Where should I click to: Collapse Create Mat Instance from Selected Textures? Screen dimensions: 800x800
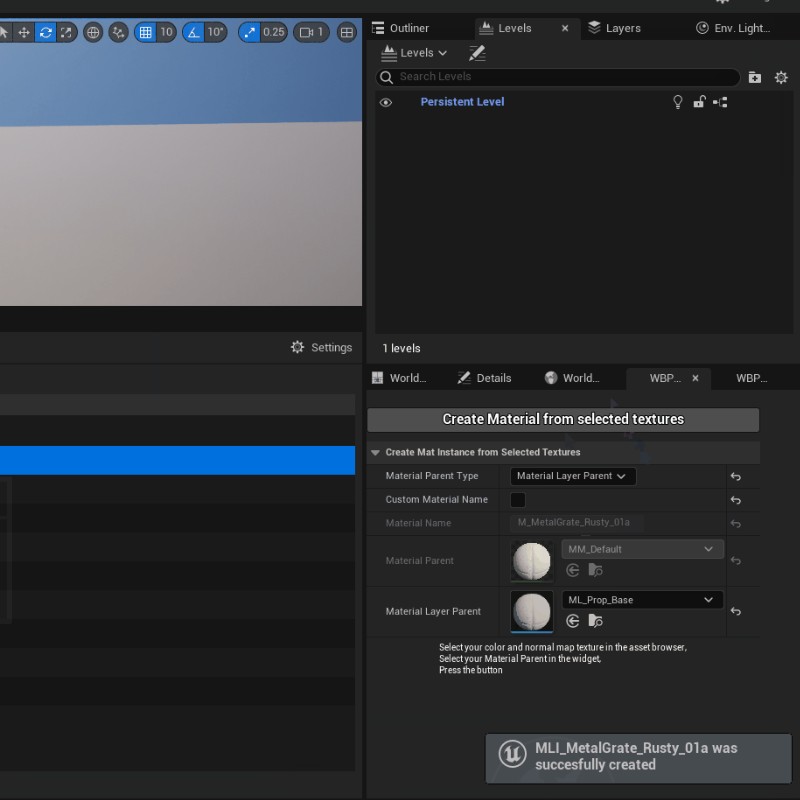pyautogui.click(x=376, y=452)
